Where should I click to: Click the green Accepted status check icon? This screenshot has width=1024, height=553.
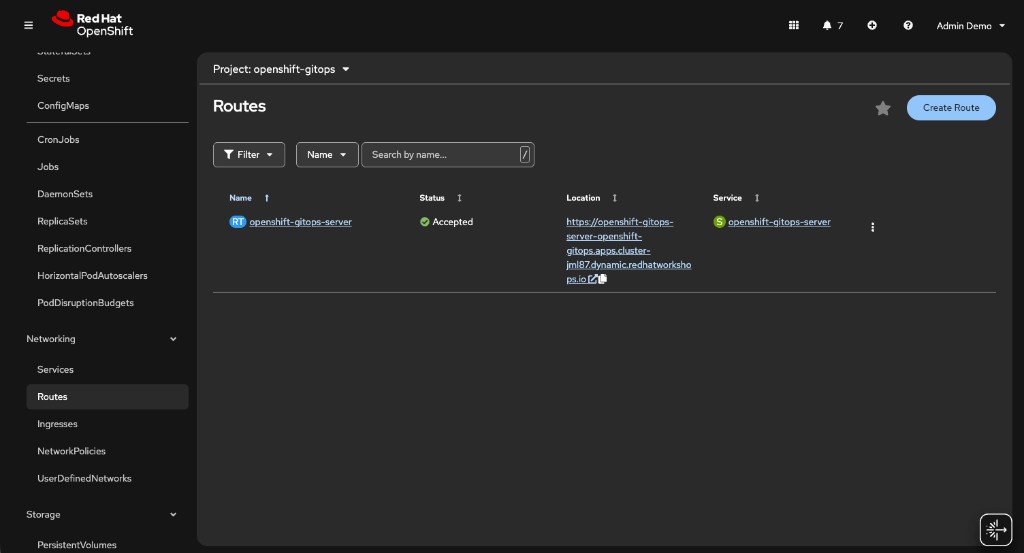point(424,222)
